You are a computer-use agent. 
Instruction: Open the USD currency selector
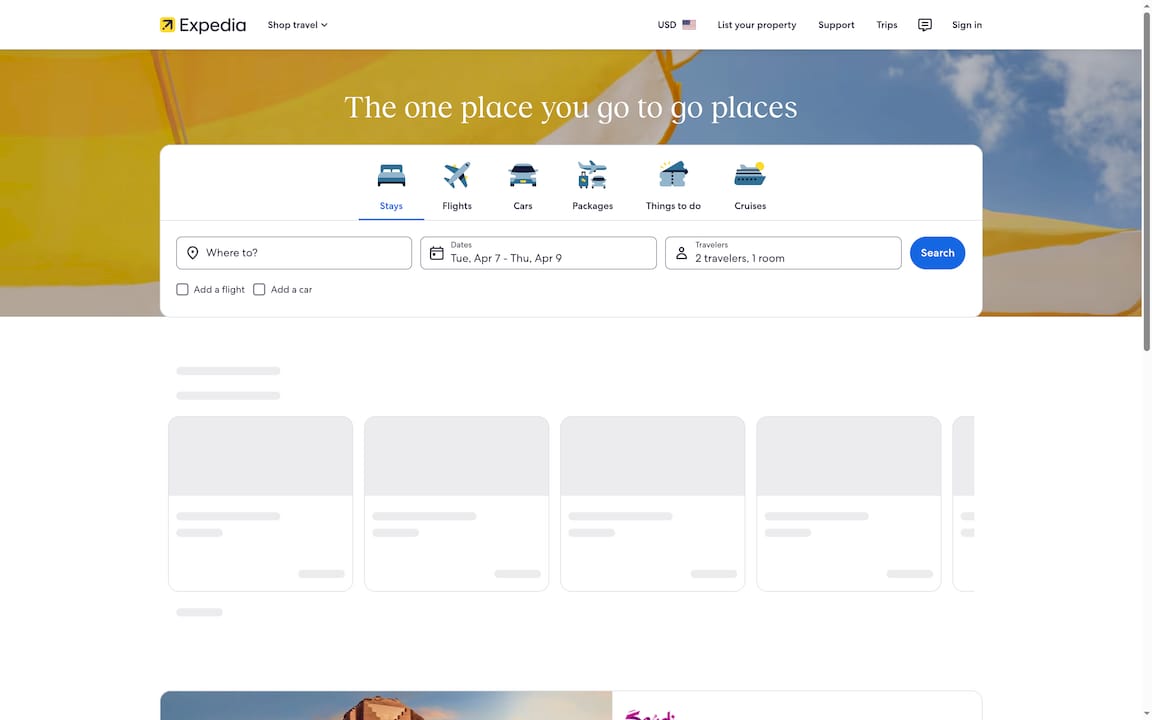[x=675, y=25]
